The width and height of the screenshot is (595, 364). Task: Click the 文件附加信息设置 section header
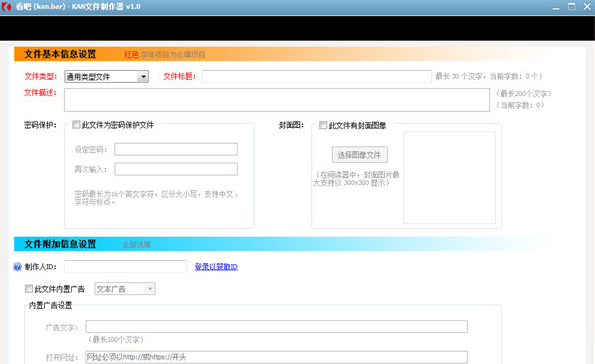(x=60, y=244)
